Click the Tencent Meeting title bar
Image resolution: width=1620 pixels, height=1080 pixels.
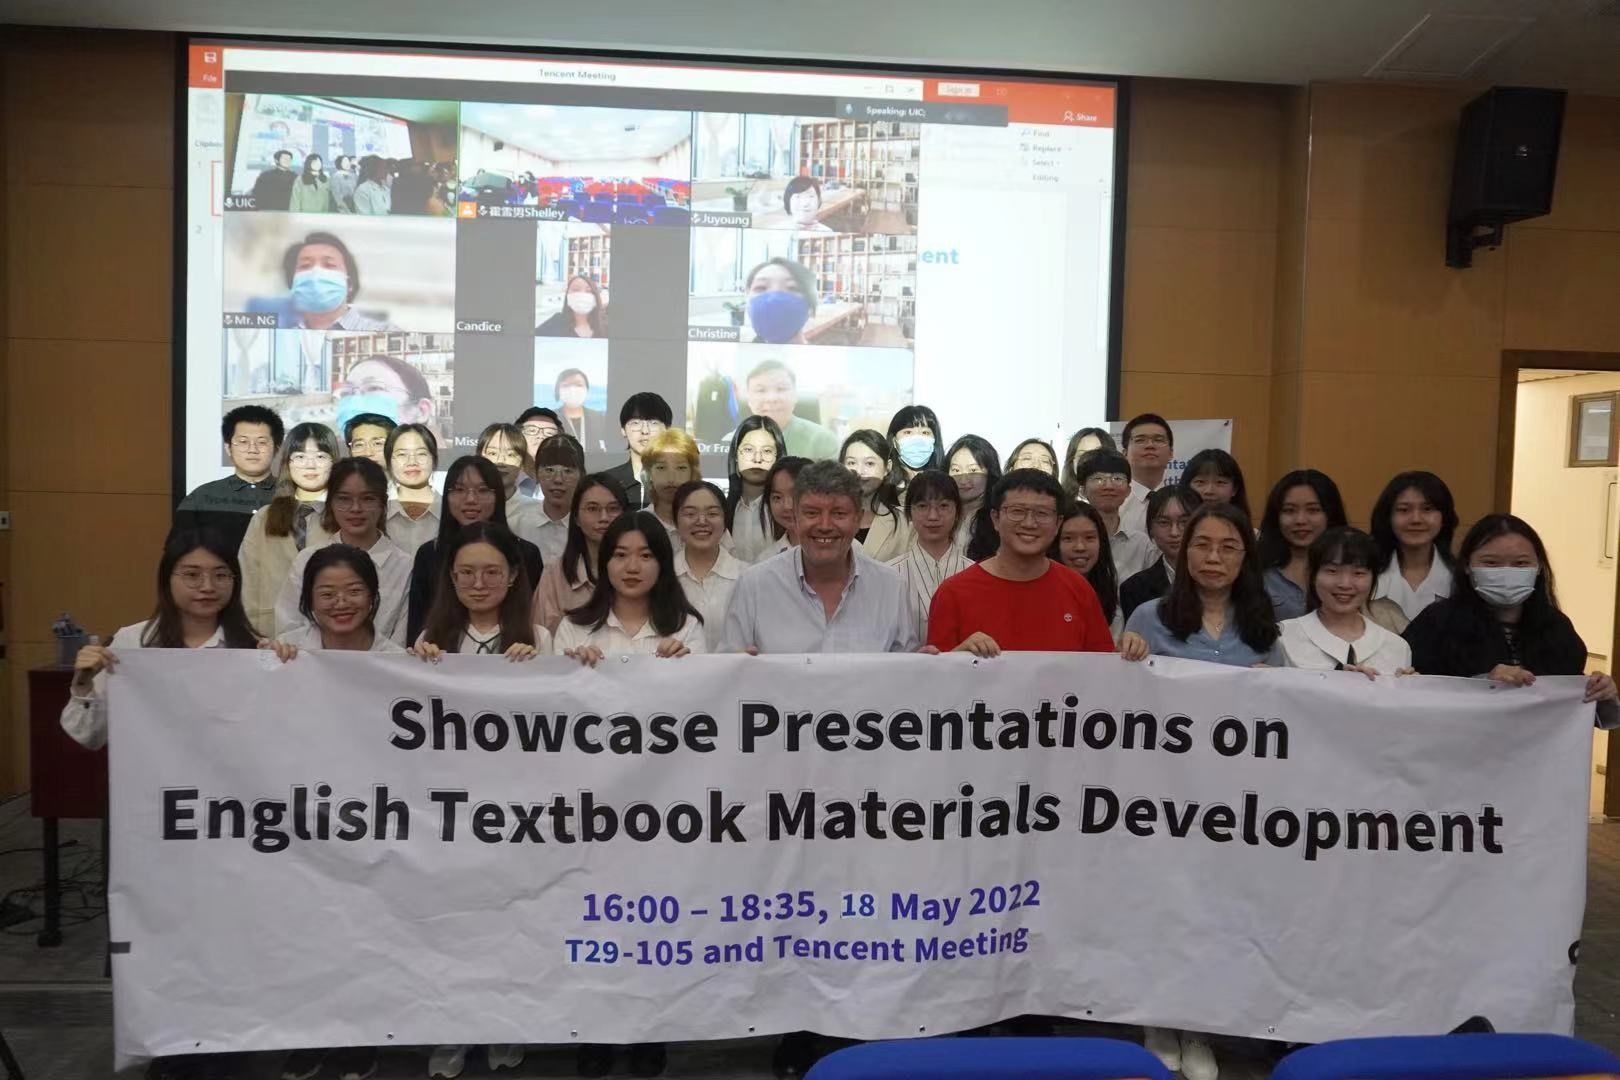[577, 75]
